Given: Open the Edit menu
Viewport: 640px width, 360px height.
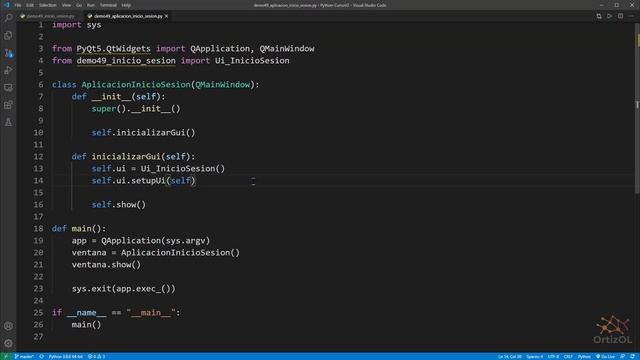Looking at the screenshot, I should click(30, 5).
